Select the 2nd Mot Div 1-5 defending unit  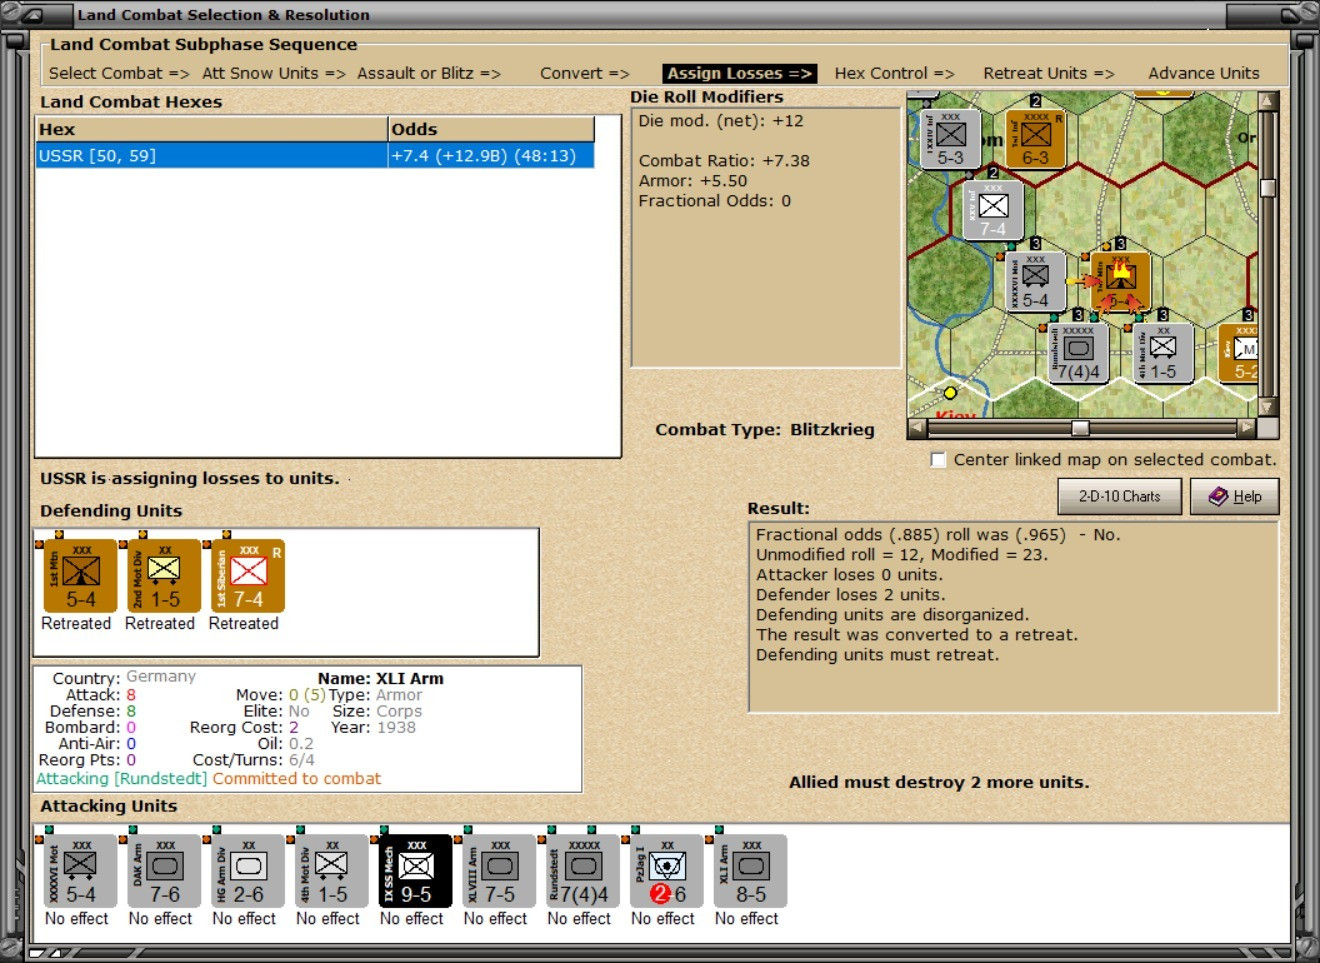click(164, 576)
